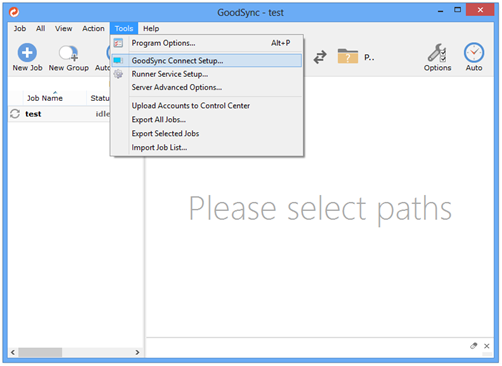The height and width of the screenshot is (366, 502).
Task: Open the View menu
Action: pos(63,29)
